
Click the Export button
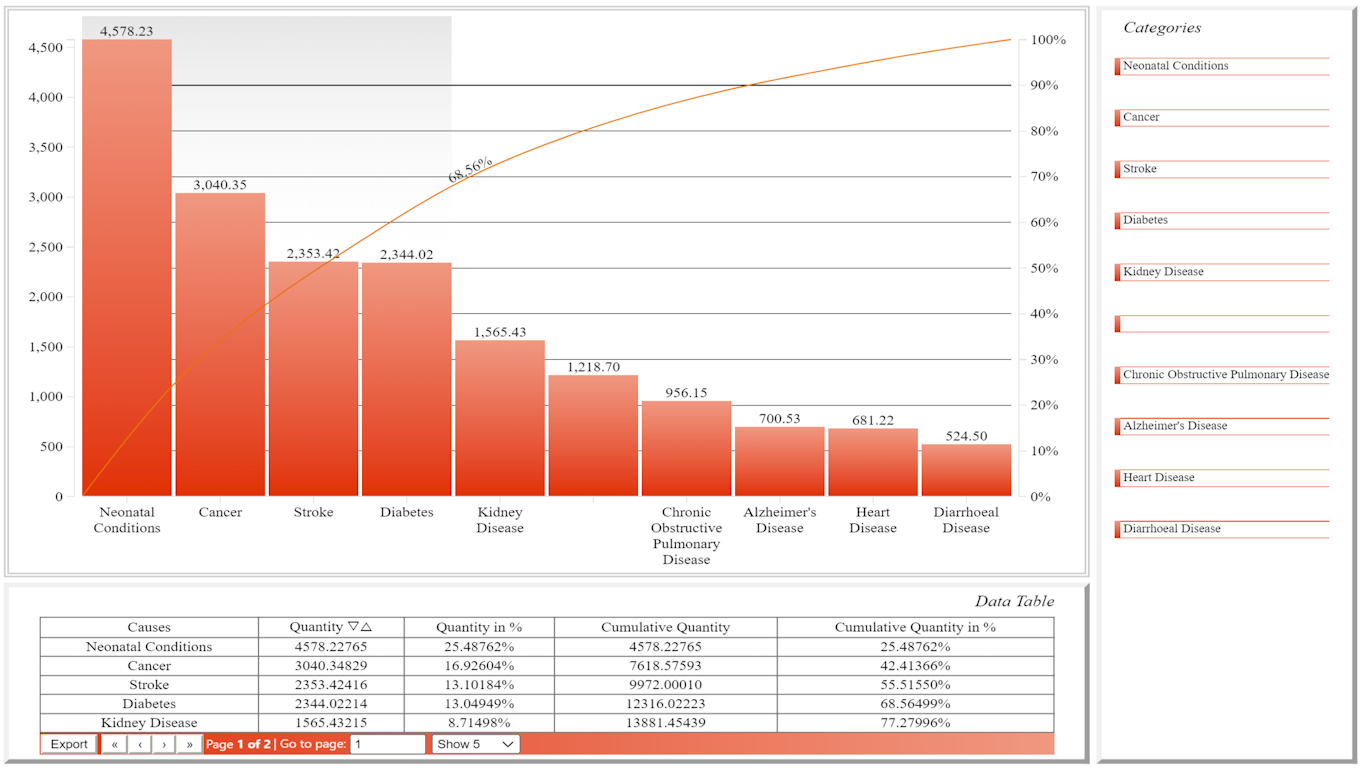point(69,744)
